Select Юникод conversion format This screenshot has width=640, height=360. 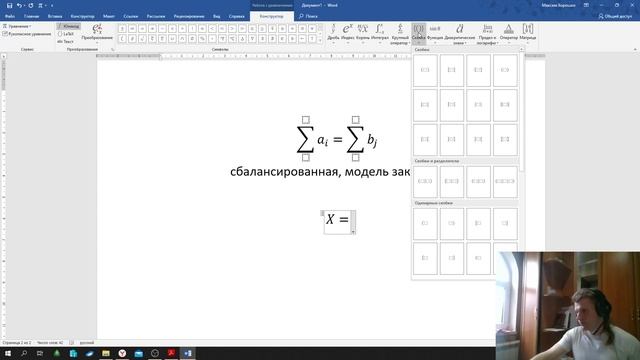click(x=68, y=26)
